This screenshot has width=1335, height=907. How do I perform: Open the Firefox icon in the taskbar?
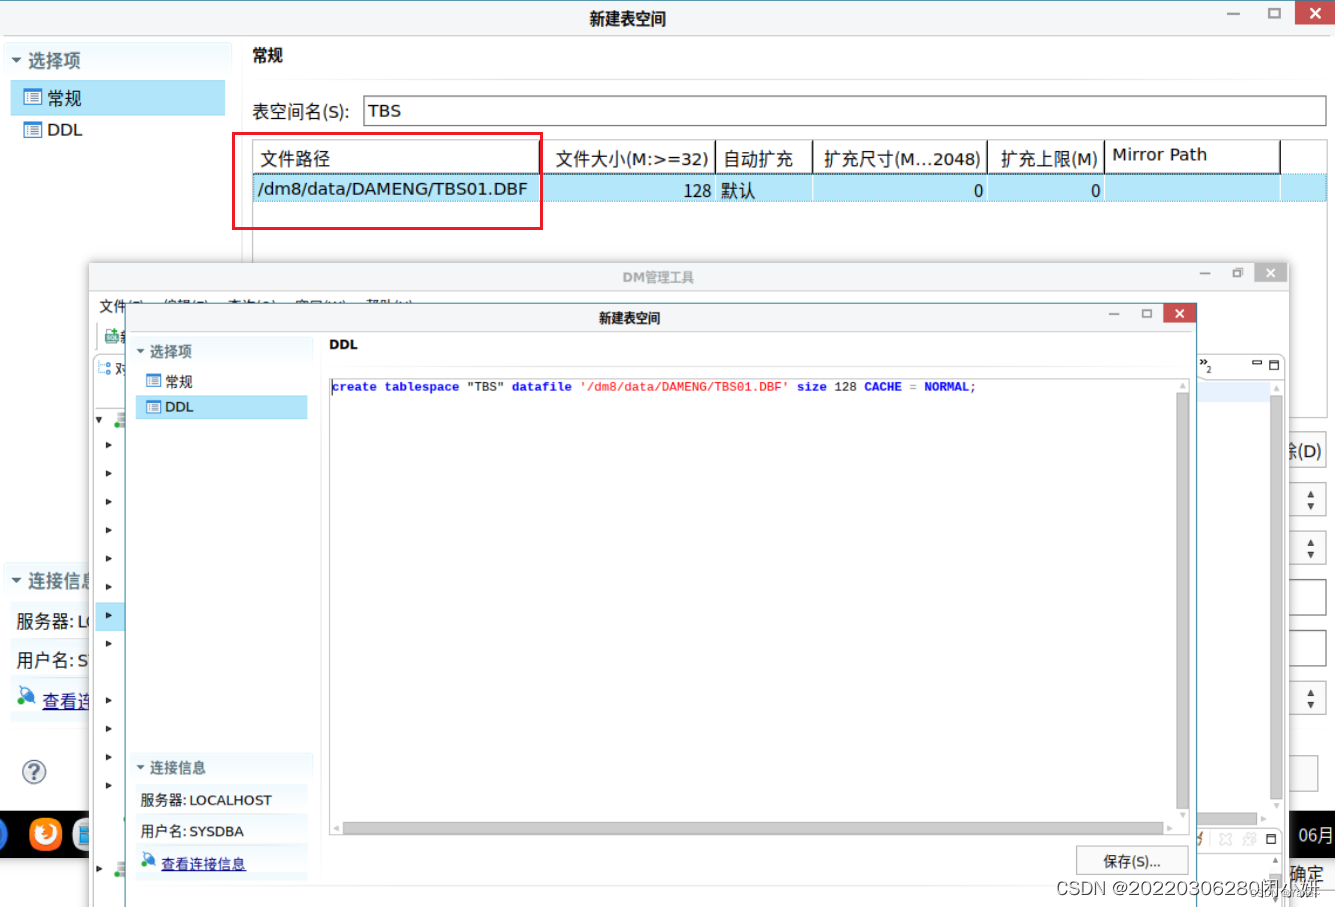click(x=45, y=834)
